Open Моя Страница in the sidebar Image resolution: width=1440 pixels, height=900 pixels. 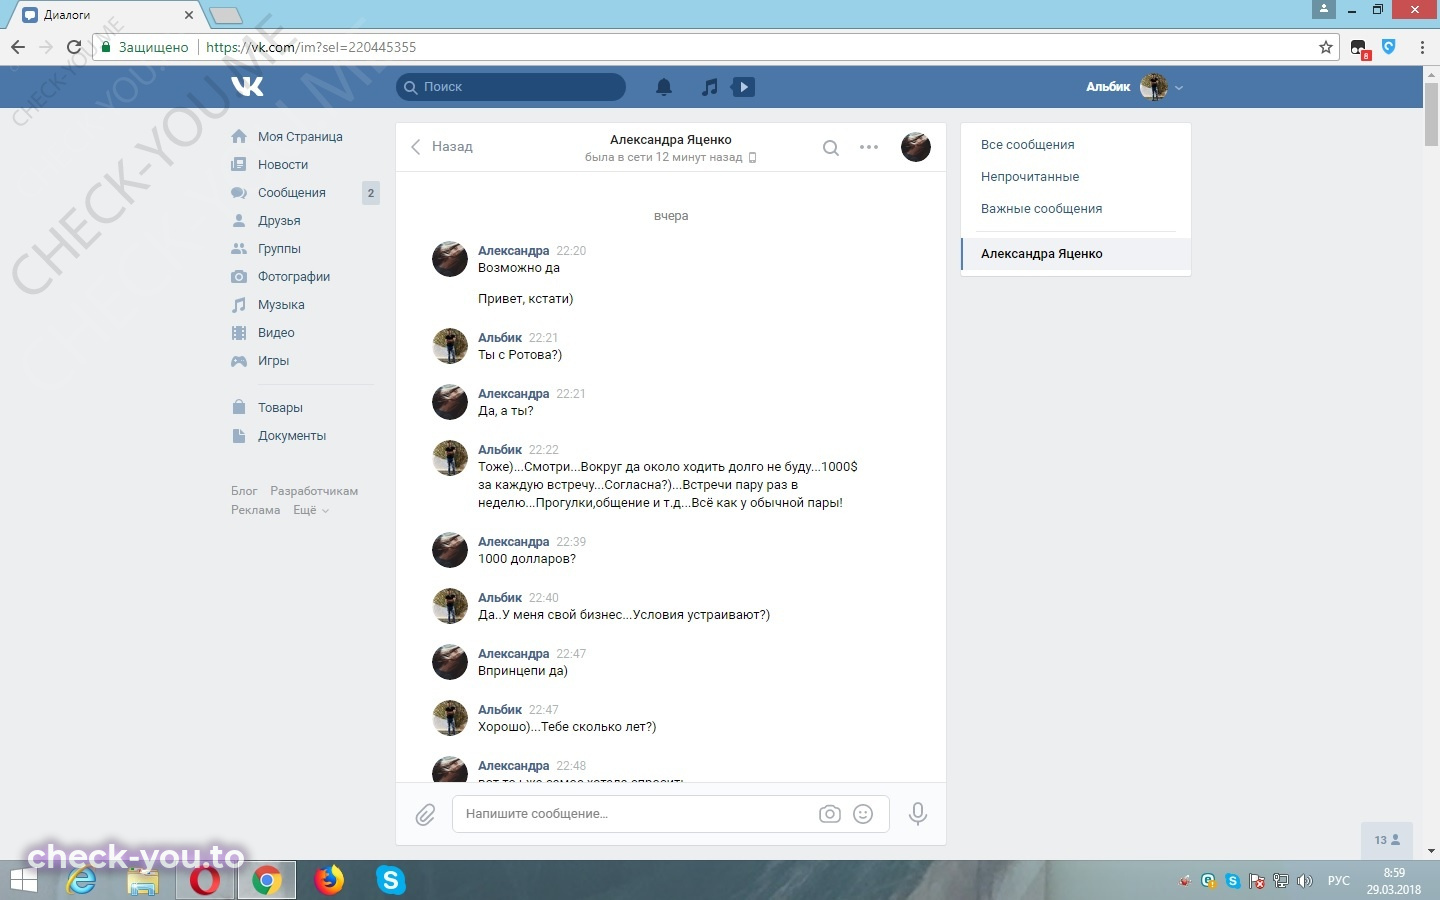click(x=302, y=137)
